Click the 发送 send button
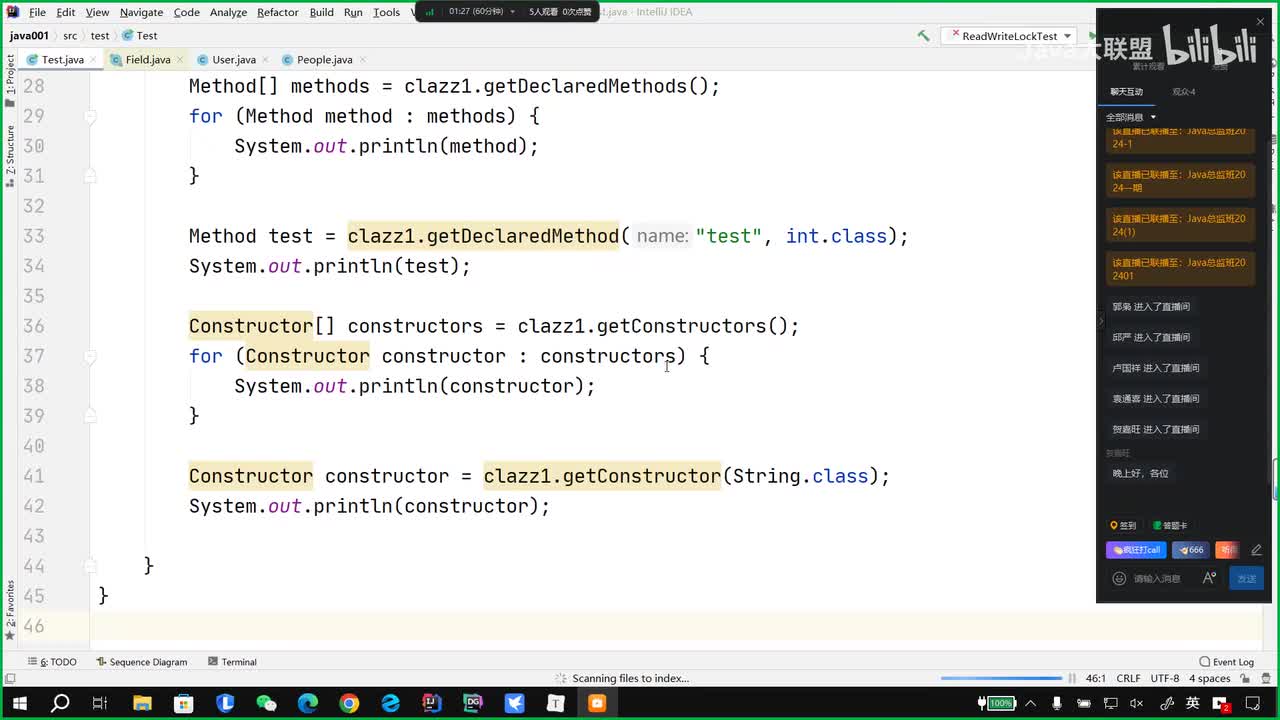1280x720 pixels. 1247,578
